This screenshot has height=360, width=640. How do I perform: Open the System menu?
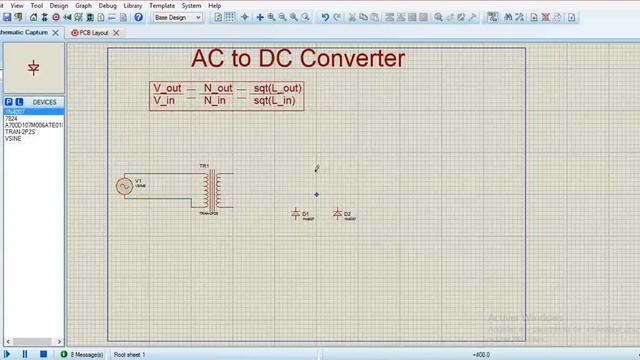[x=191, y=6]
